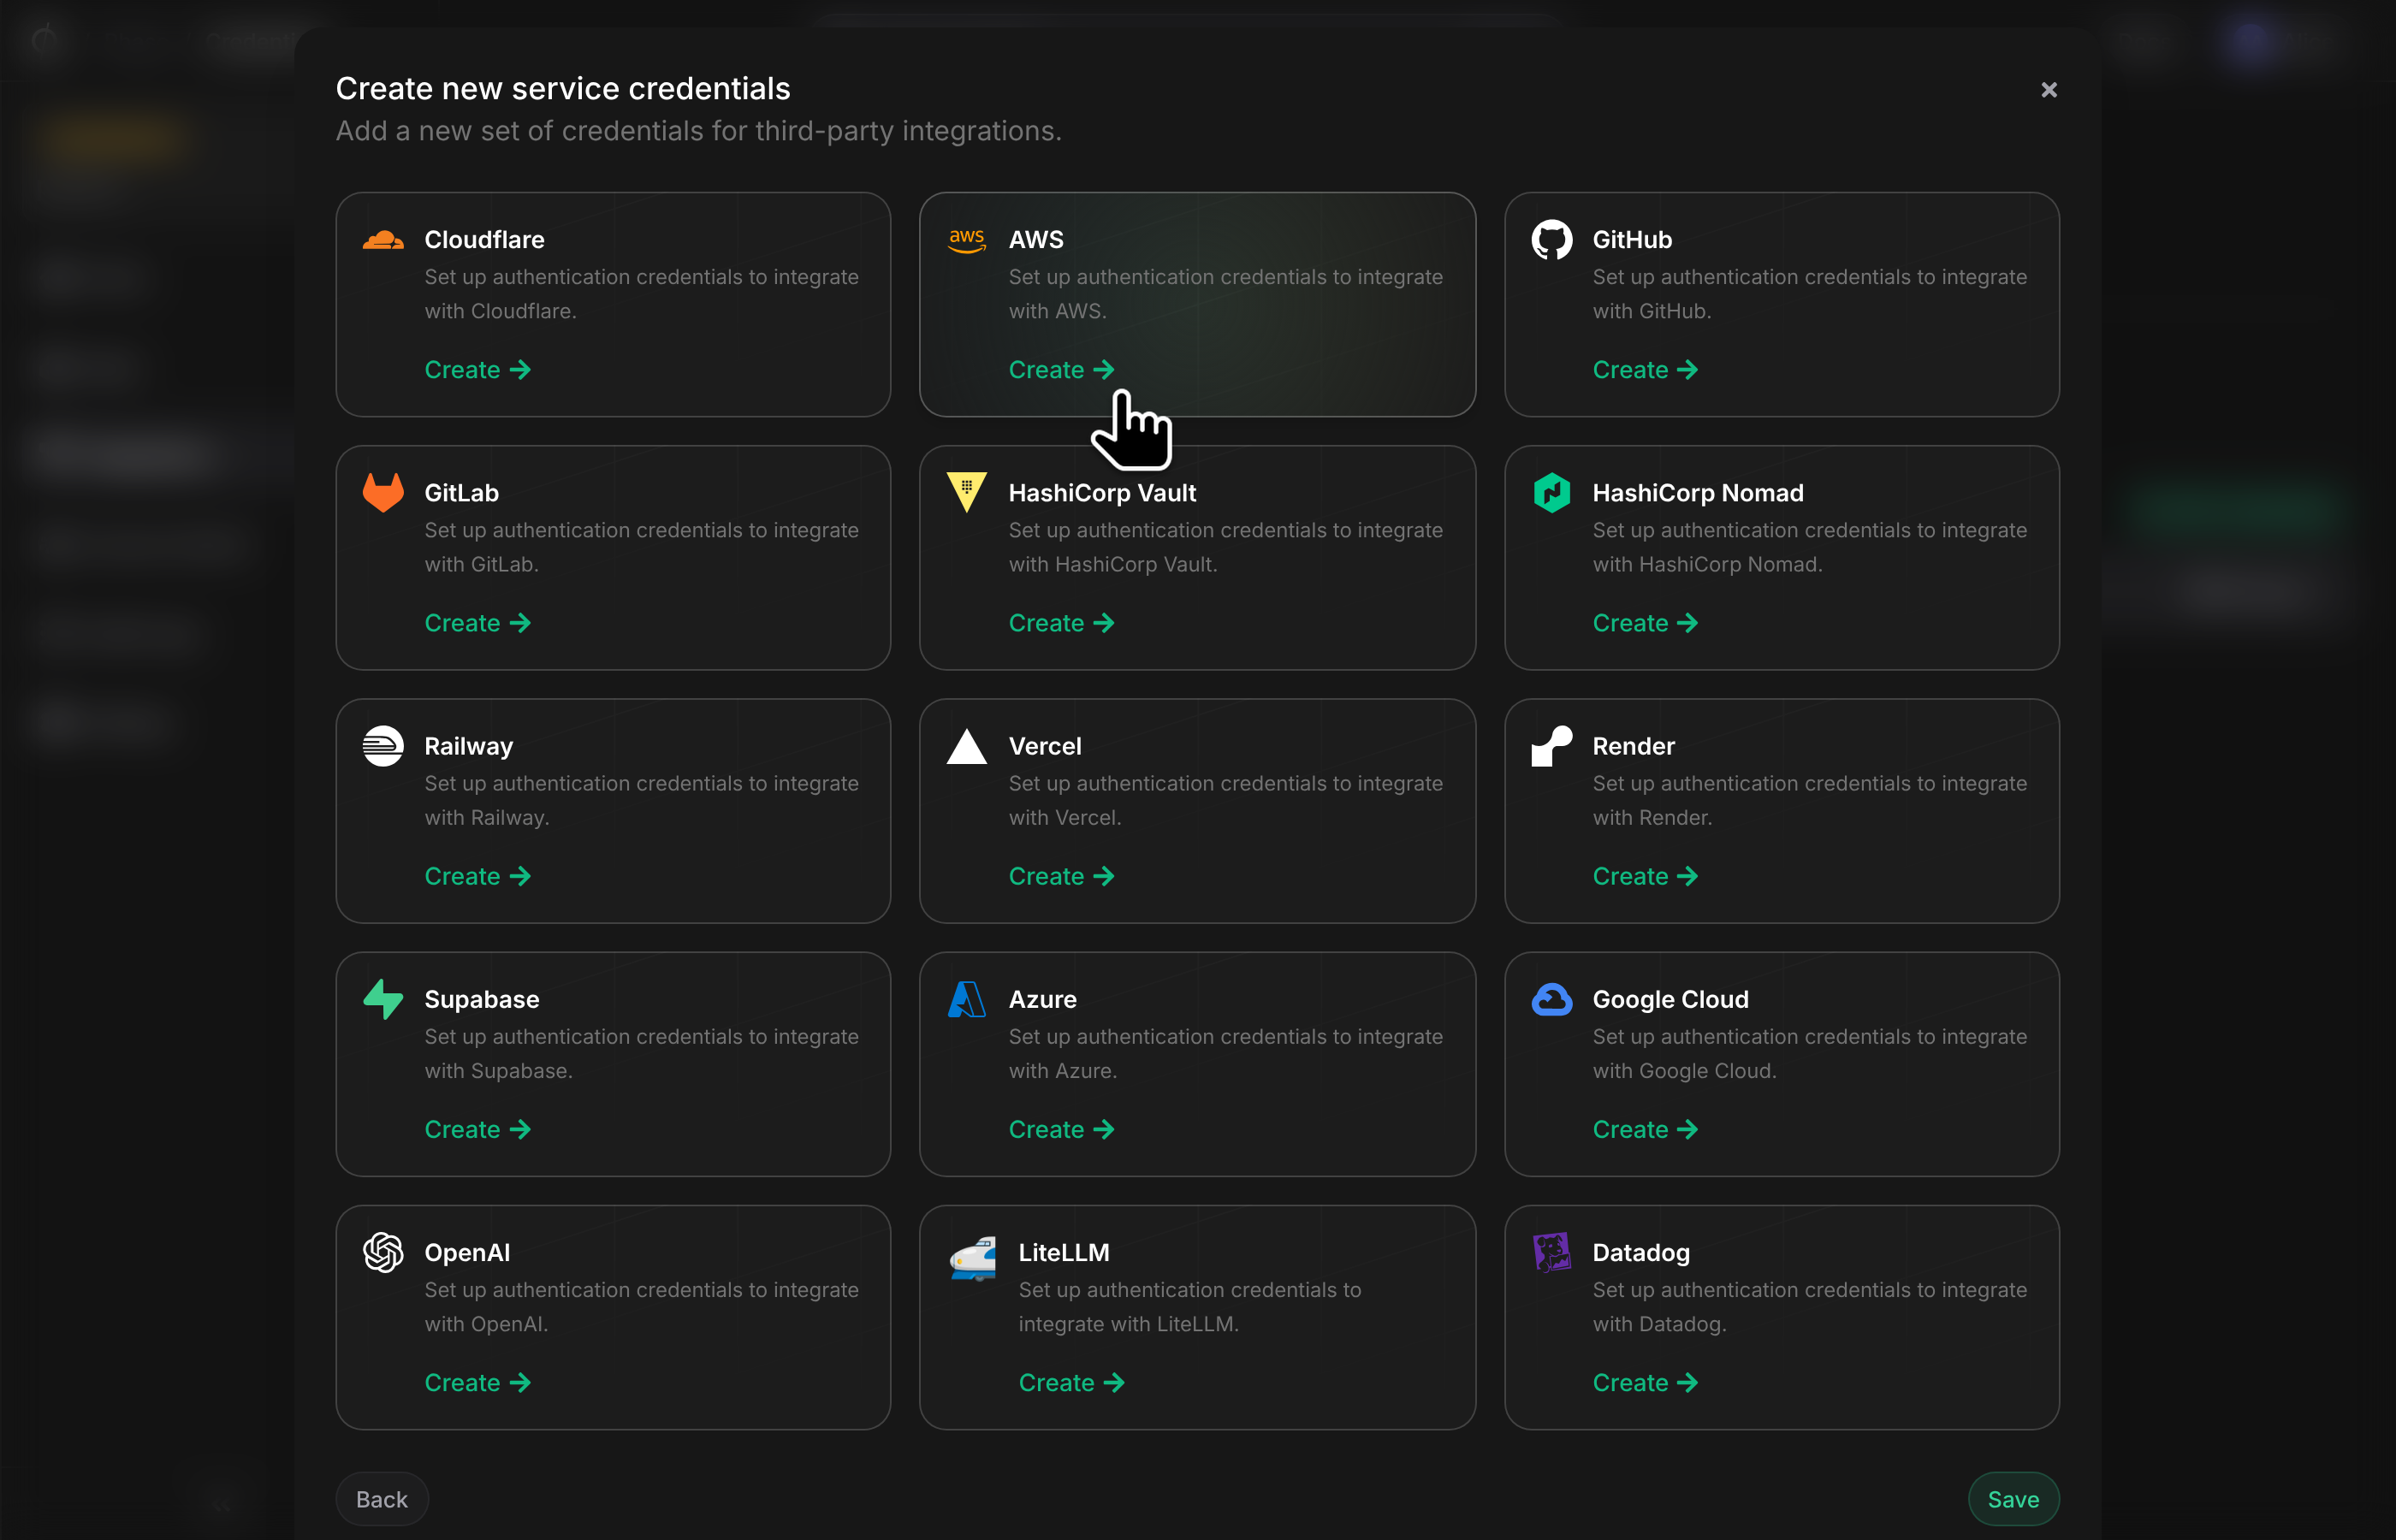Click the Railway logo icon
Screen dimensions: 2396x1540
[383, 746]
